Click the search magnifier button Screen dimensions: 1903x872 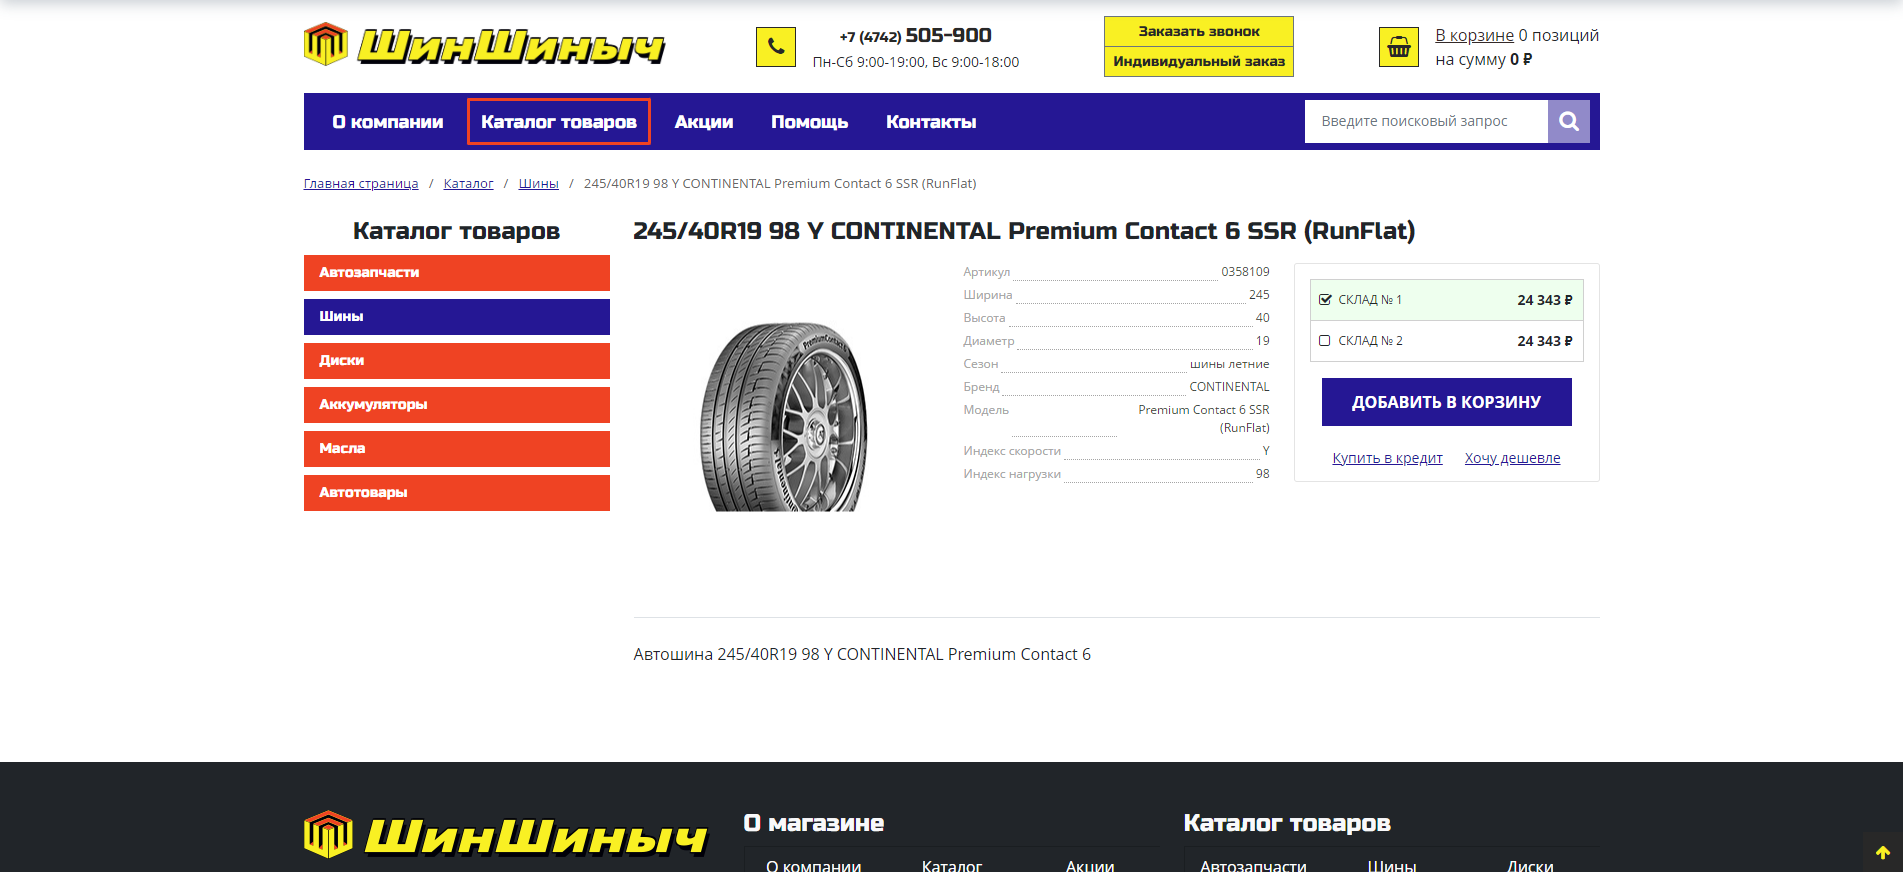(x=1568, y=121)
